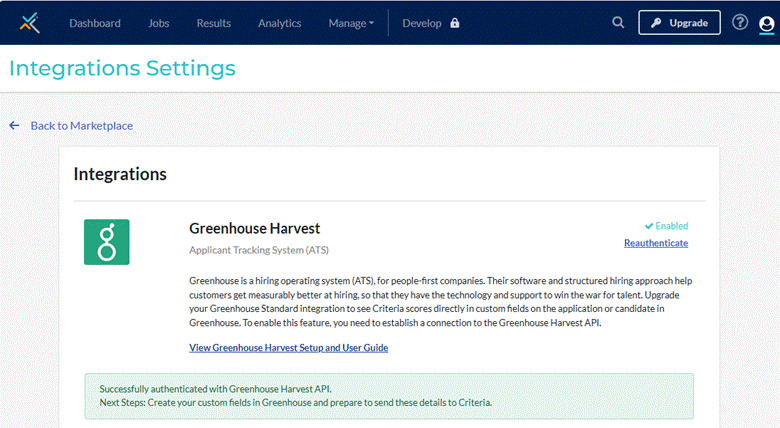This screenshot has width=780, height=428.
Task: Click the Integrations section heading
Action: coord(120,174)
